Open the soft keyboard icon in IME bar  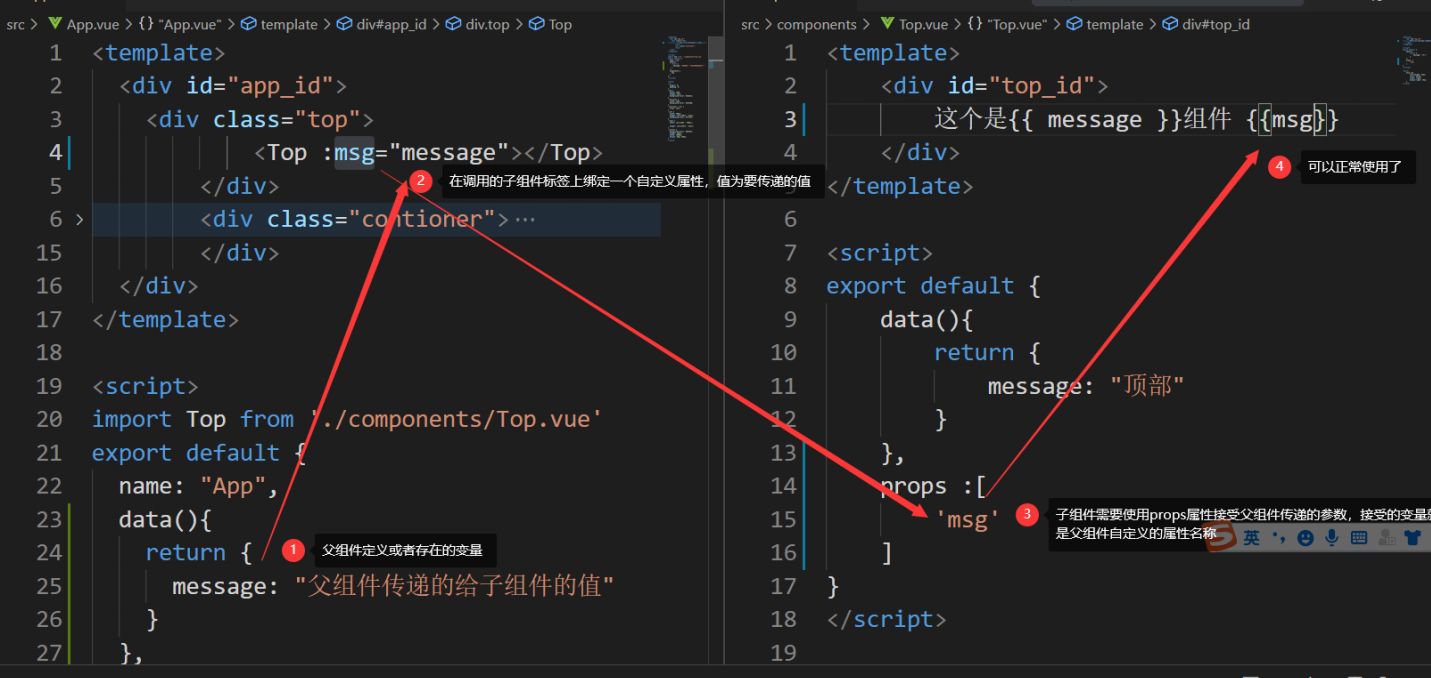(1359, 538)
